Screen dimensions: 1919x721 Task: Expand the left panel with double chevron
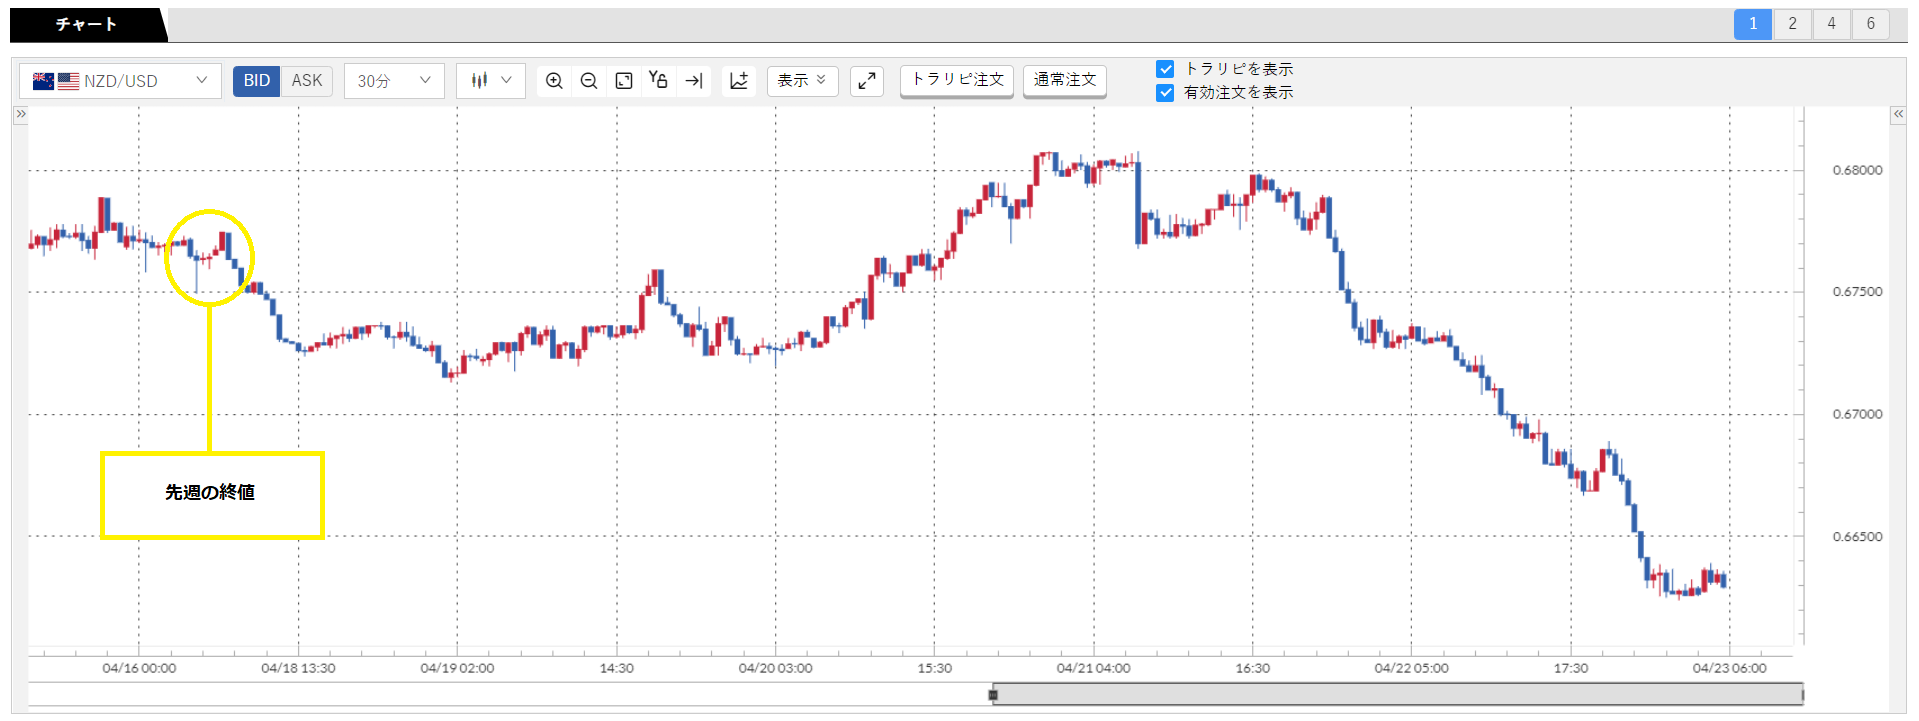click(x=20, y=114)
